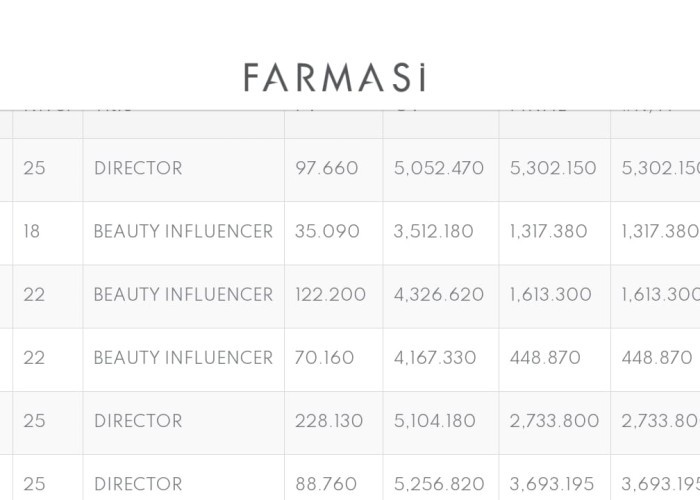Click BEAUTY INFLUENCER in the 35.090 row
Screen dimensions: 700x500
(183, 231)
